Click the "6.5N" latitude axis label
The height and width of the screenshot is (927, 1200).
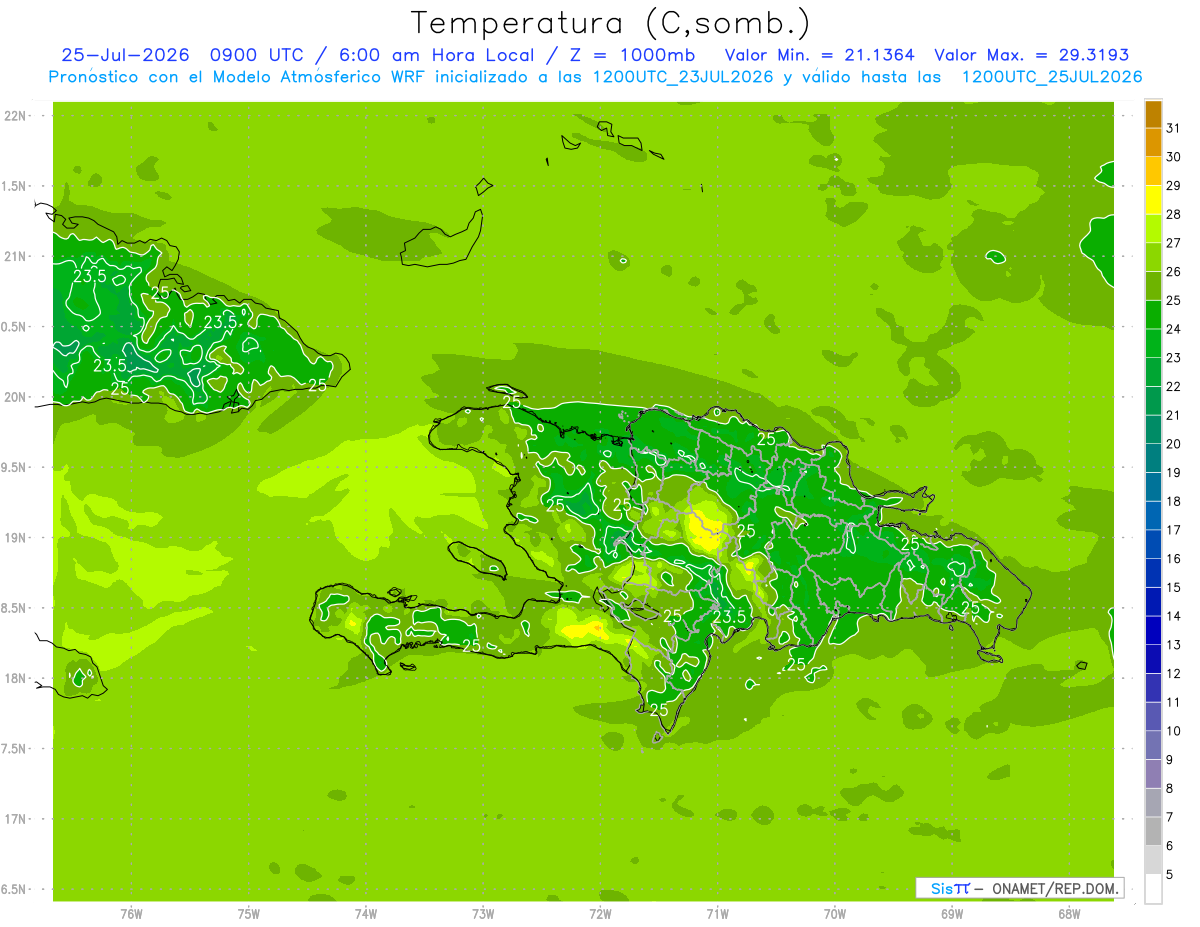[x=15, y=889]
